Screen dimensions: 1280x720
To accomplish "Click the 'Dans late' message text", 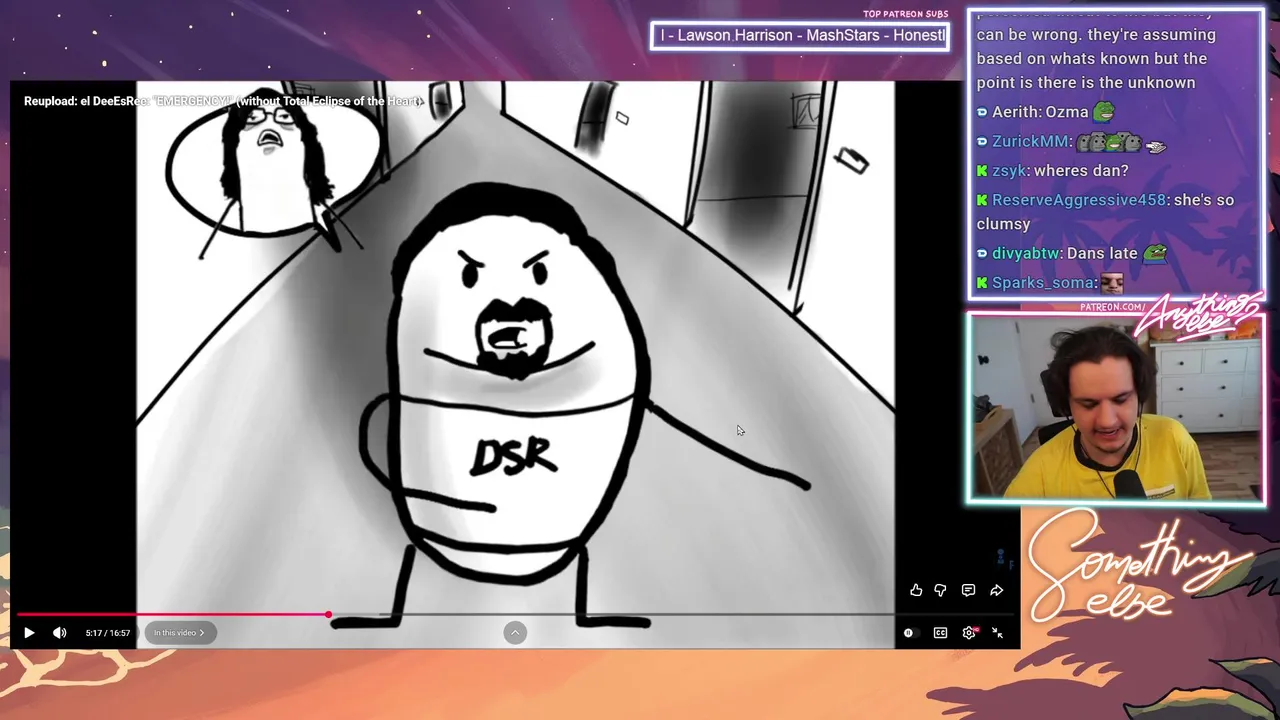I will (1102, 254).
